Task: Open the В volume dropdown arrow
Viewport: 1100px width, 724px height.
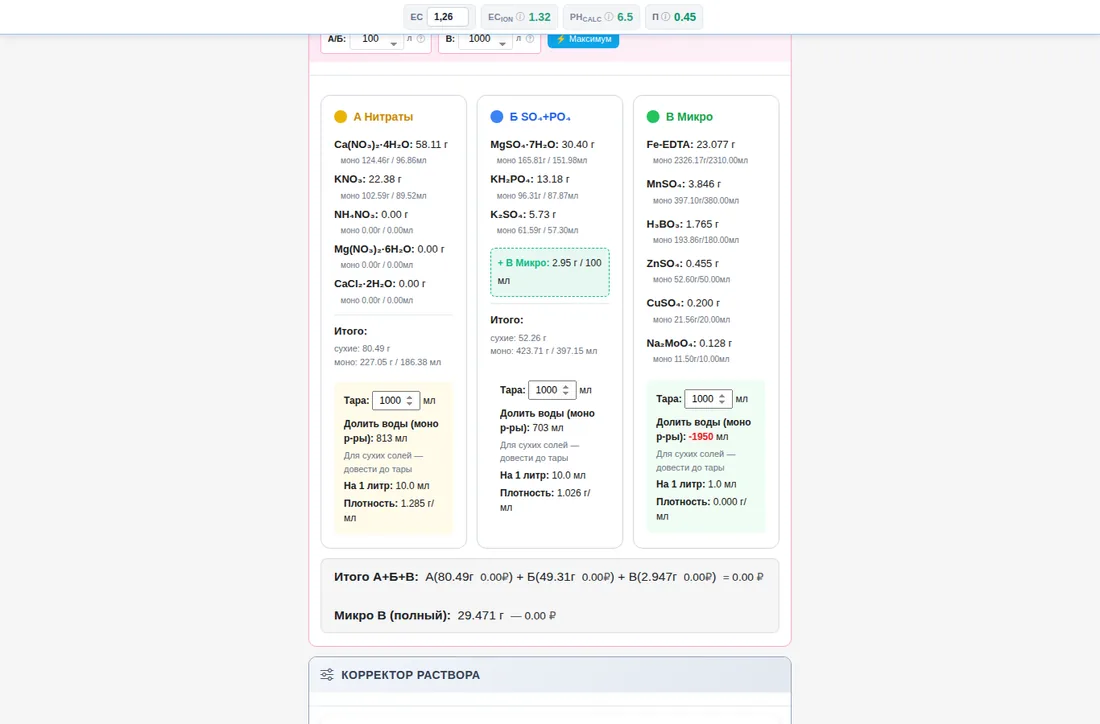Action: [502, 43]
